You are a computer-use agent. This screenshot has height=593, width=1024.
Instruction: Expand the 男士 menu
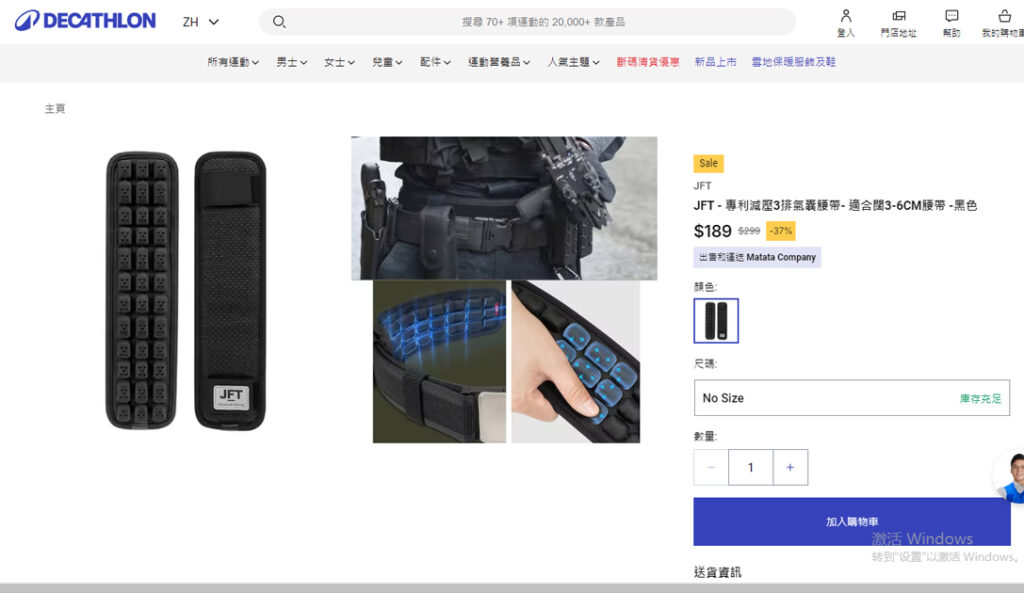tap(291, 62)
